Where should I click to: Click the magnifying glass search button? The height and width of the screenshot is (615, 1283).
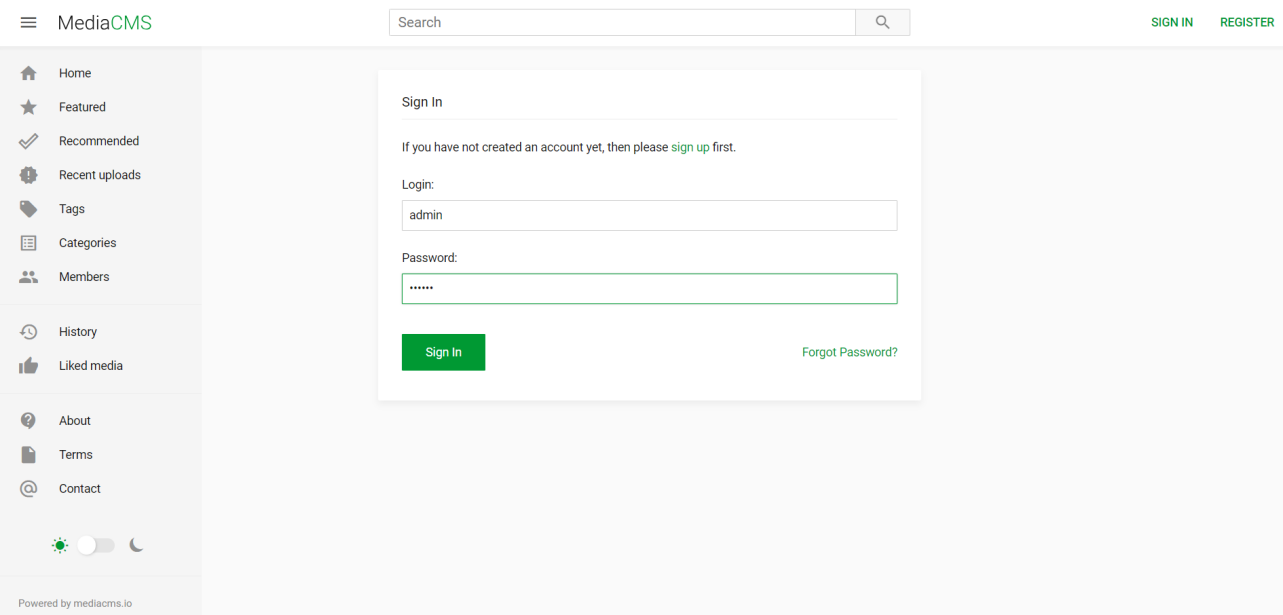pos(882,22)
